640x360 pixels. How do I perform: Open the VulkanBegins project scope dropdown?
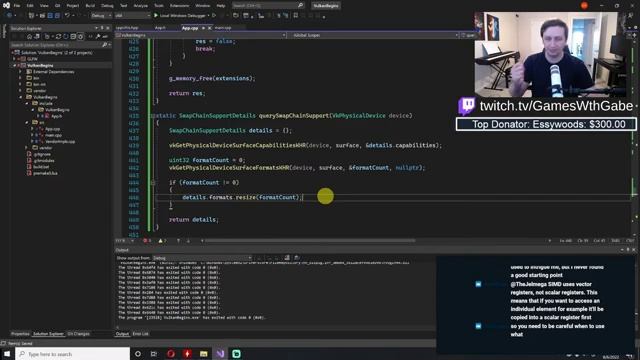point(200,35)
